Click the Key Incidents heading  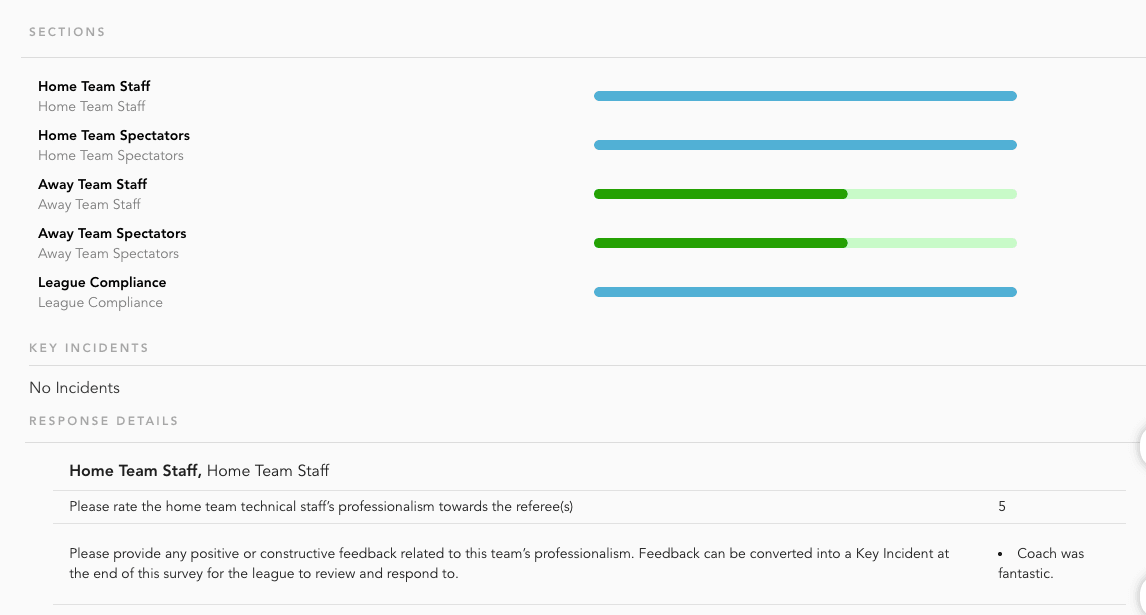[x=89, y=348]
